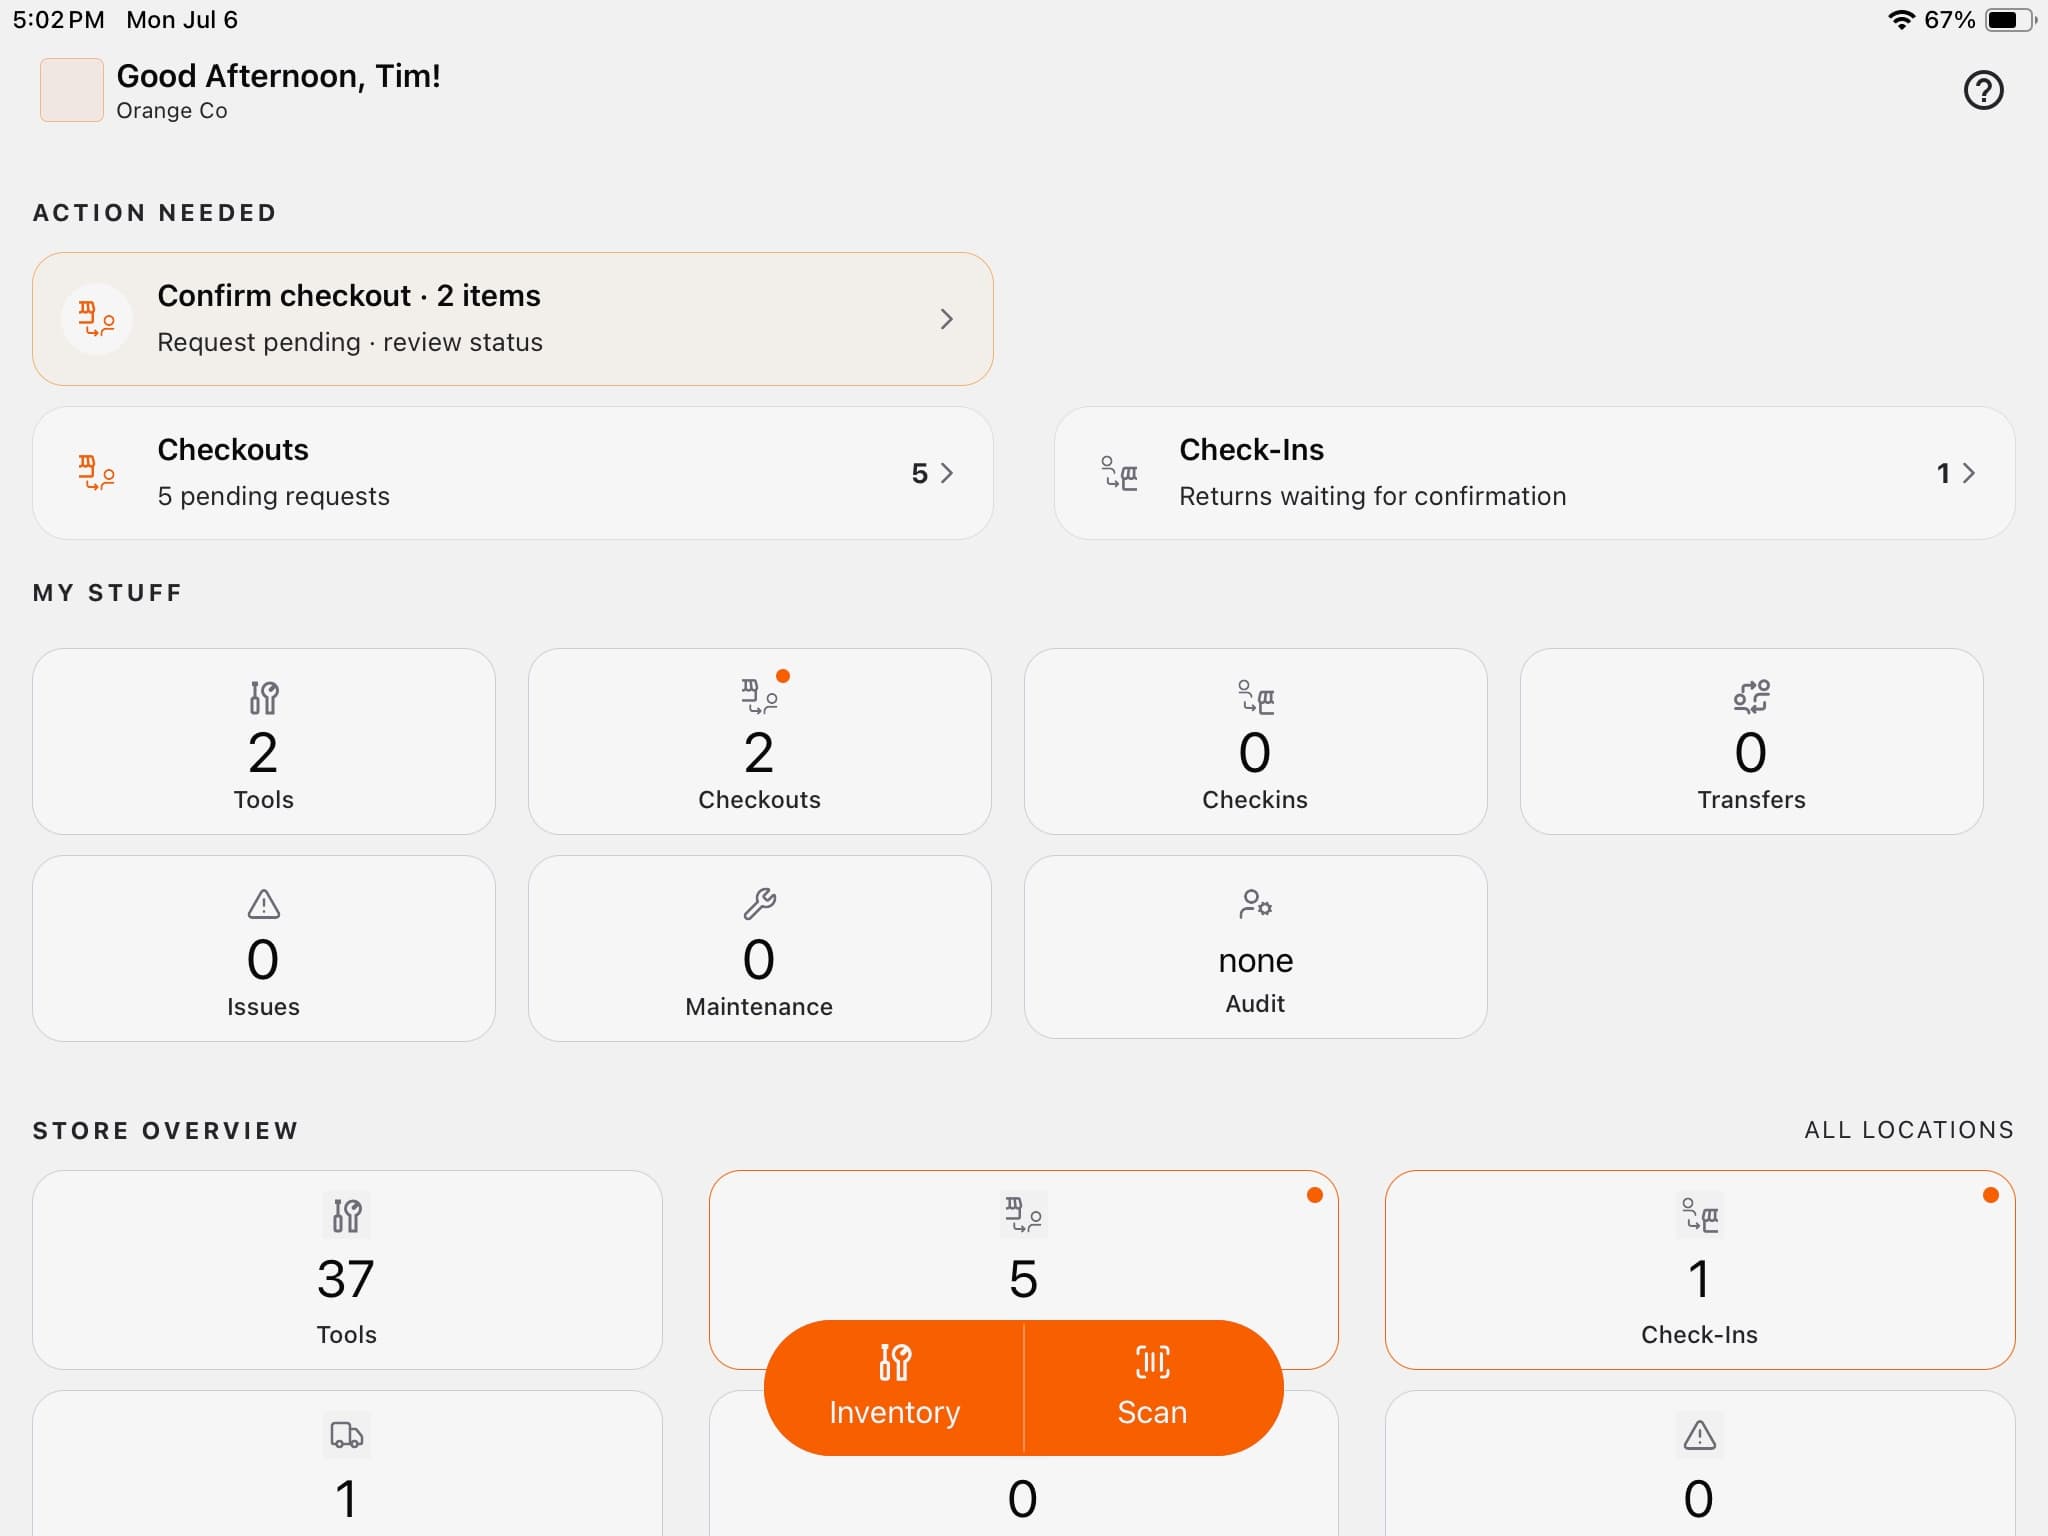This screenshot has height=1536, width=2048.
Task: Click My Stuff Tools icon
Action: (263, 697)
